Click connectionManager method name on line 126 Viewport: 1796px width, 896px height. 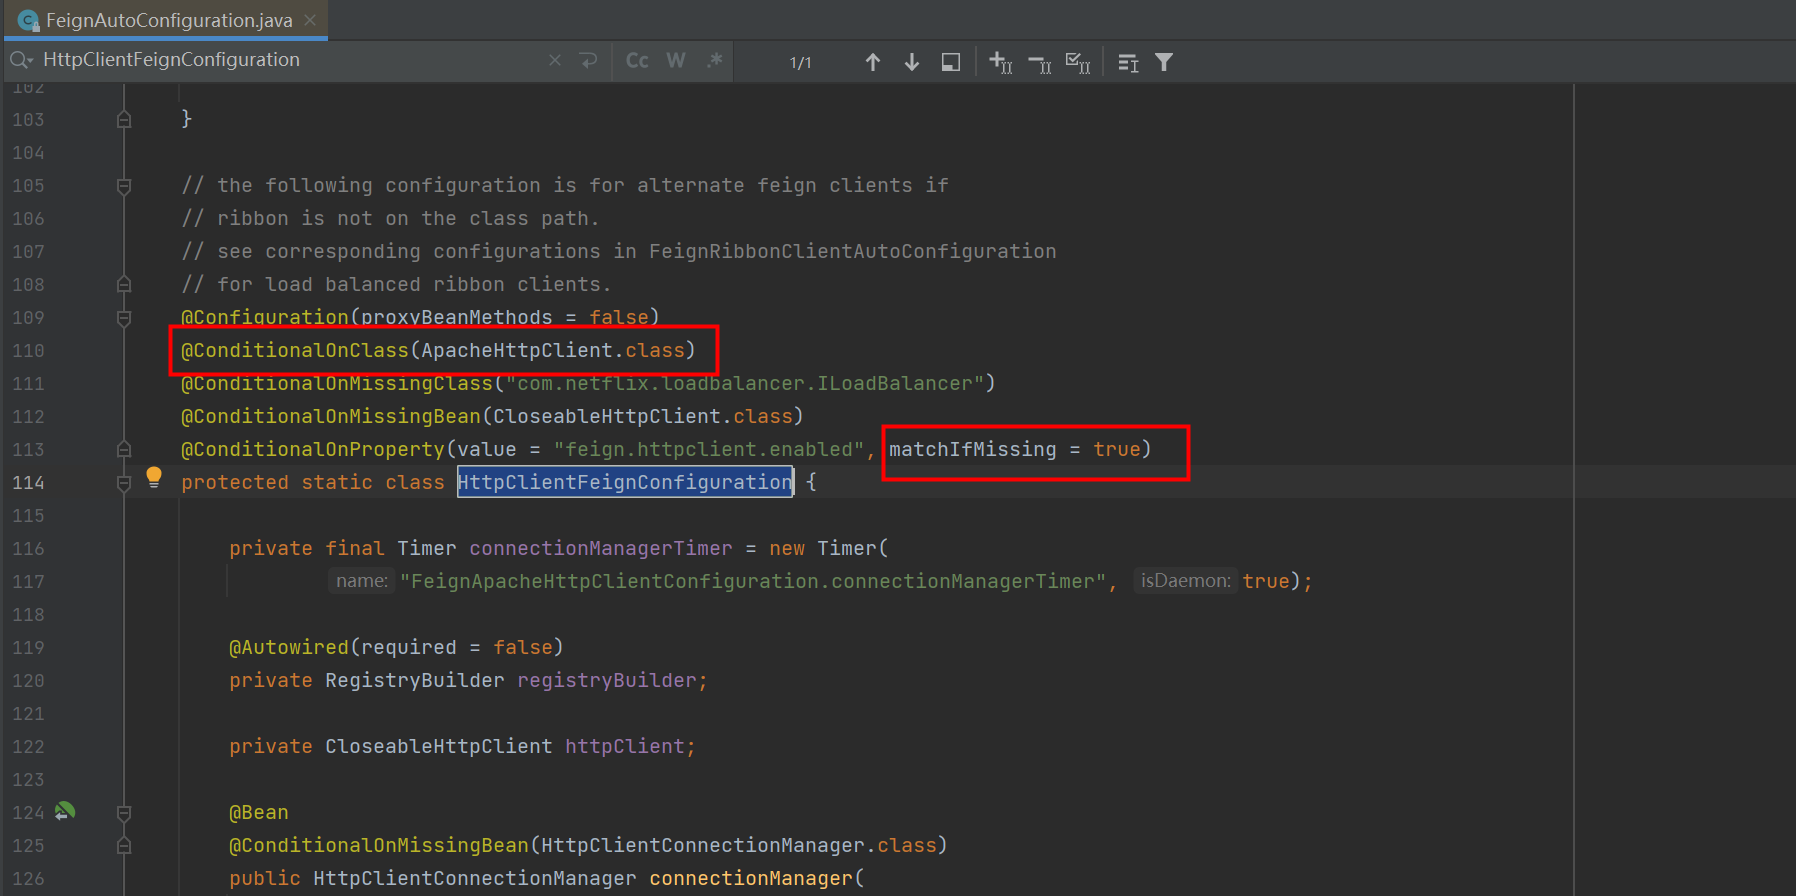point(751,879)
